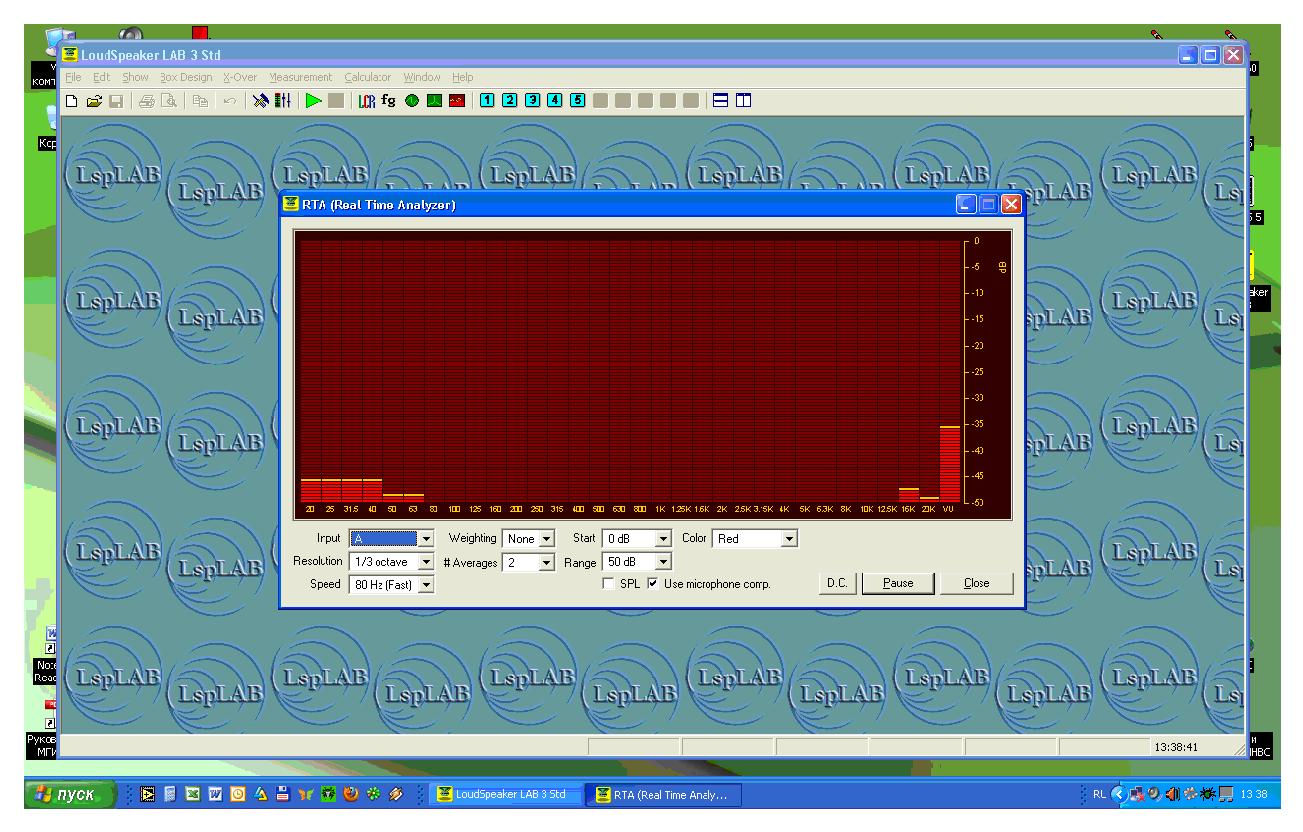Click the Pause button
The width and height of the screenshot is (1303, 832).
pos(898,583)
